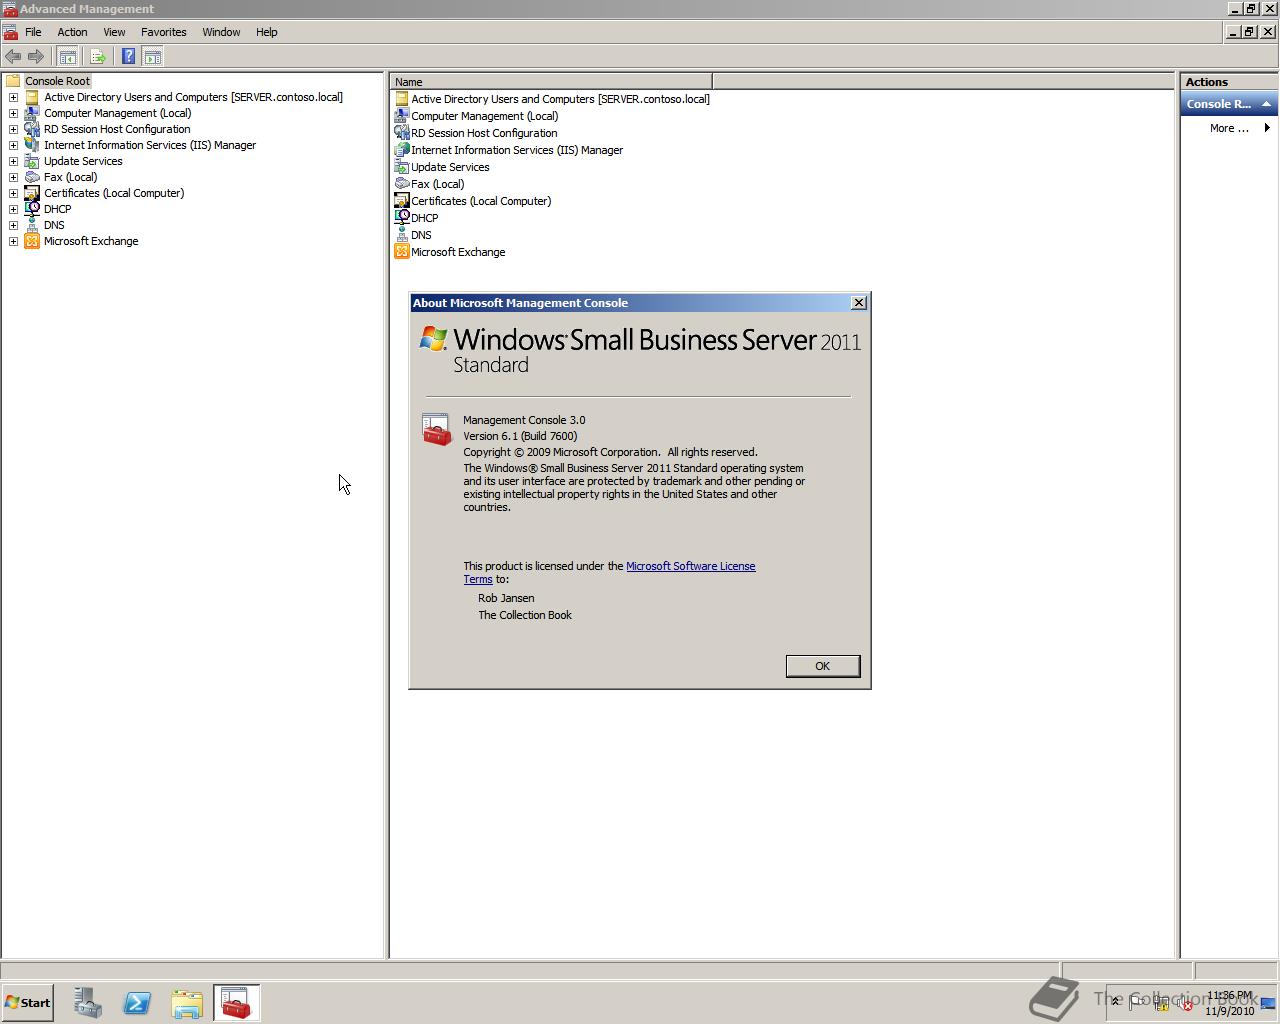This screenshot has height=1024, width=1280.
Task: Launch PowerShell from the taskbar
Action: pyautogui.click(x=137, y=1003)
